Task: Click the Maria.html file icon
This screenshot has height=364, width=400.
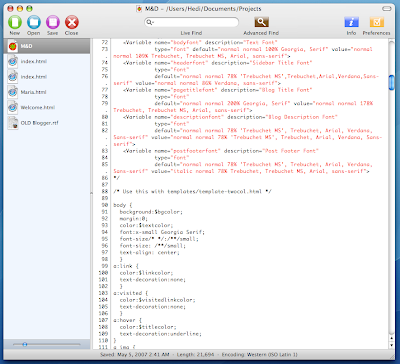Action: [x=13, y=92]
